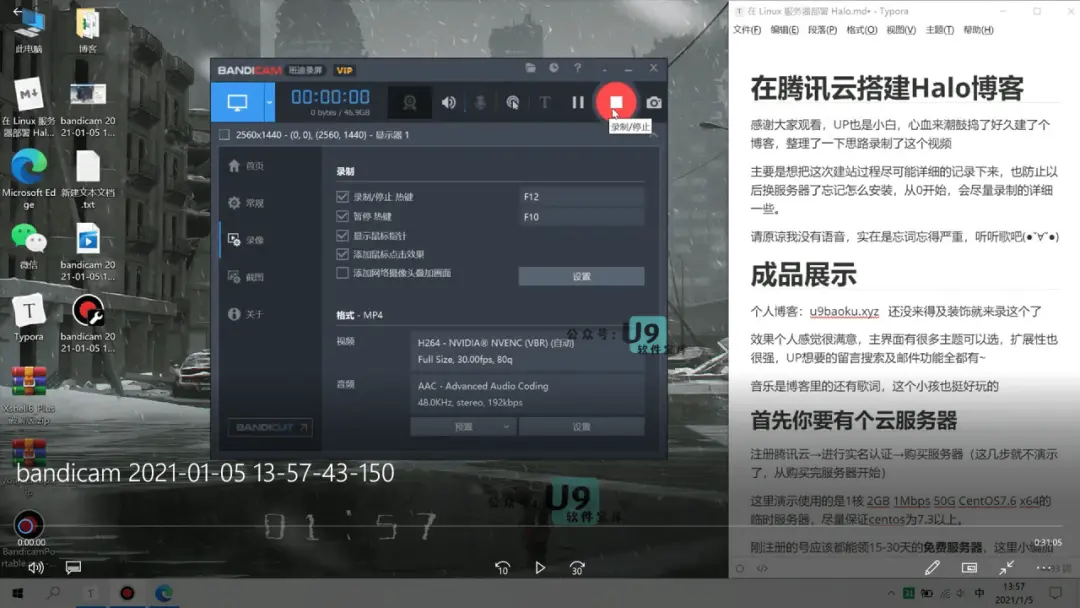This screenshot has width=1080, height=608.
Task: Toggle the speaker sound icon in Bandicam
Action: (x=448, y=103)
